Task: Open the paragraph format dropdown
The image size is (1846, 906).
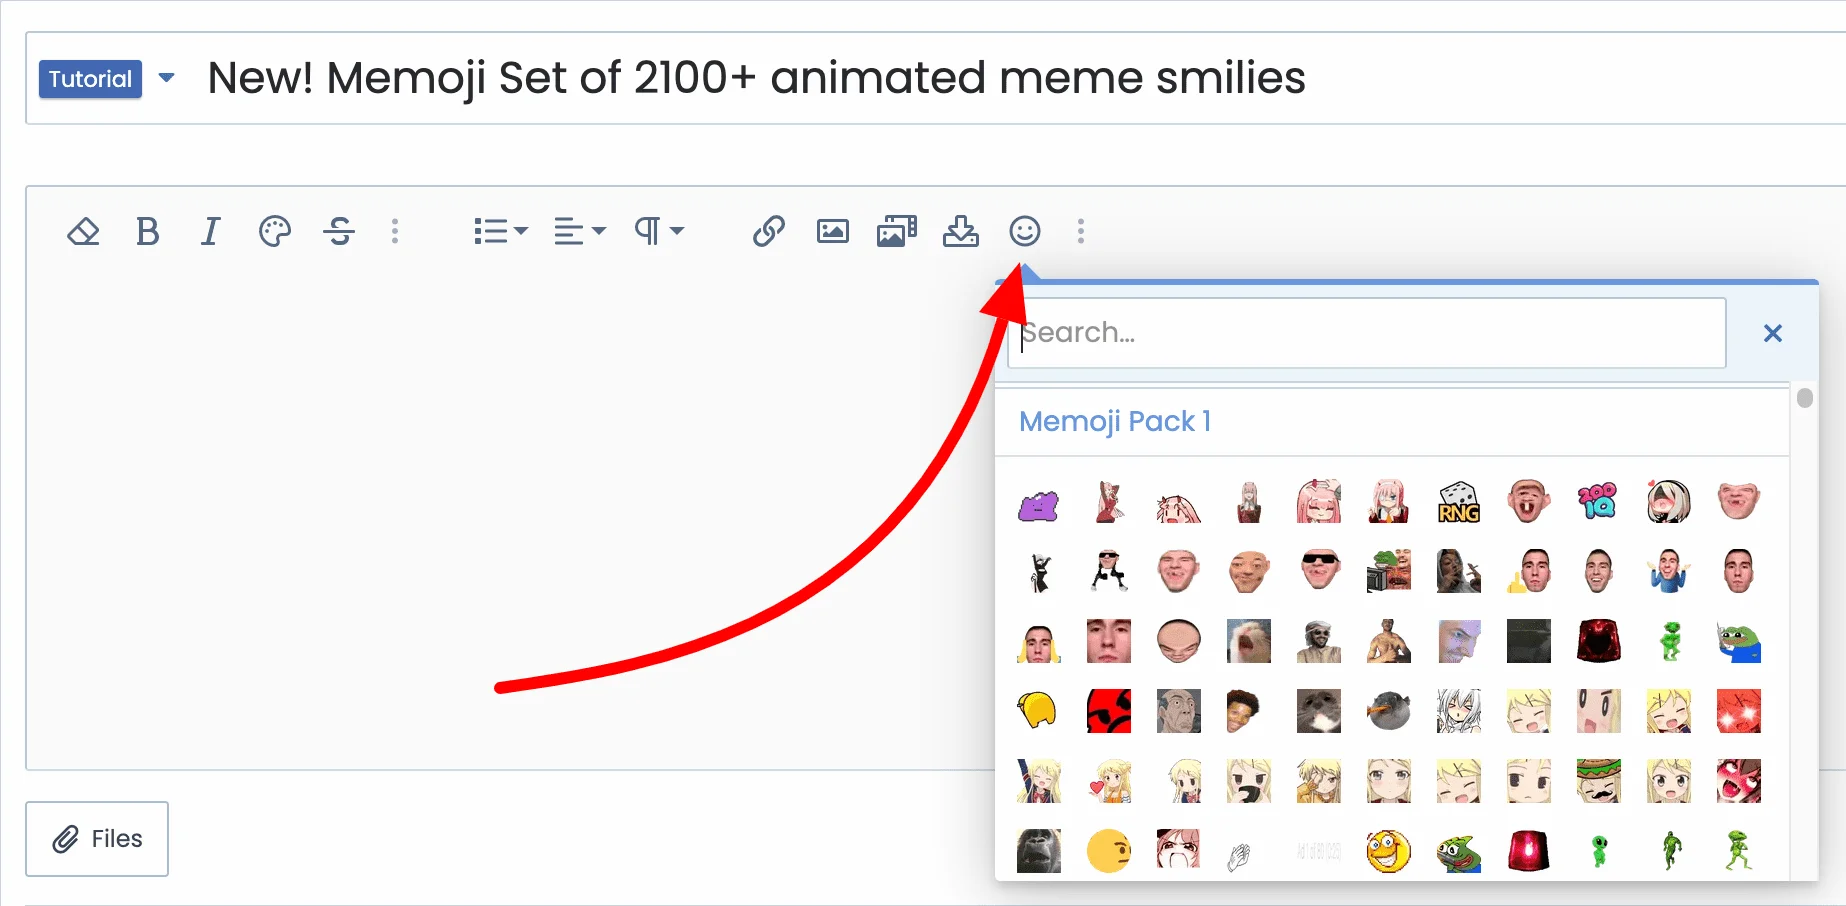Action: pos(659,232)
